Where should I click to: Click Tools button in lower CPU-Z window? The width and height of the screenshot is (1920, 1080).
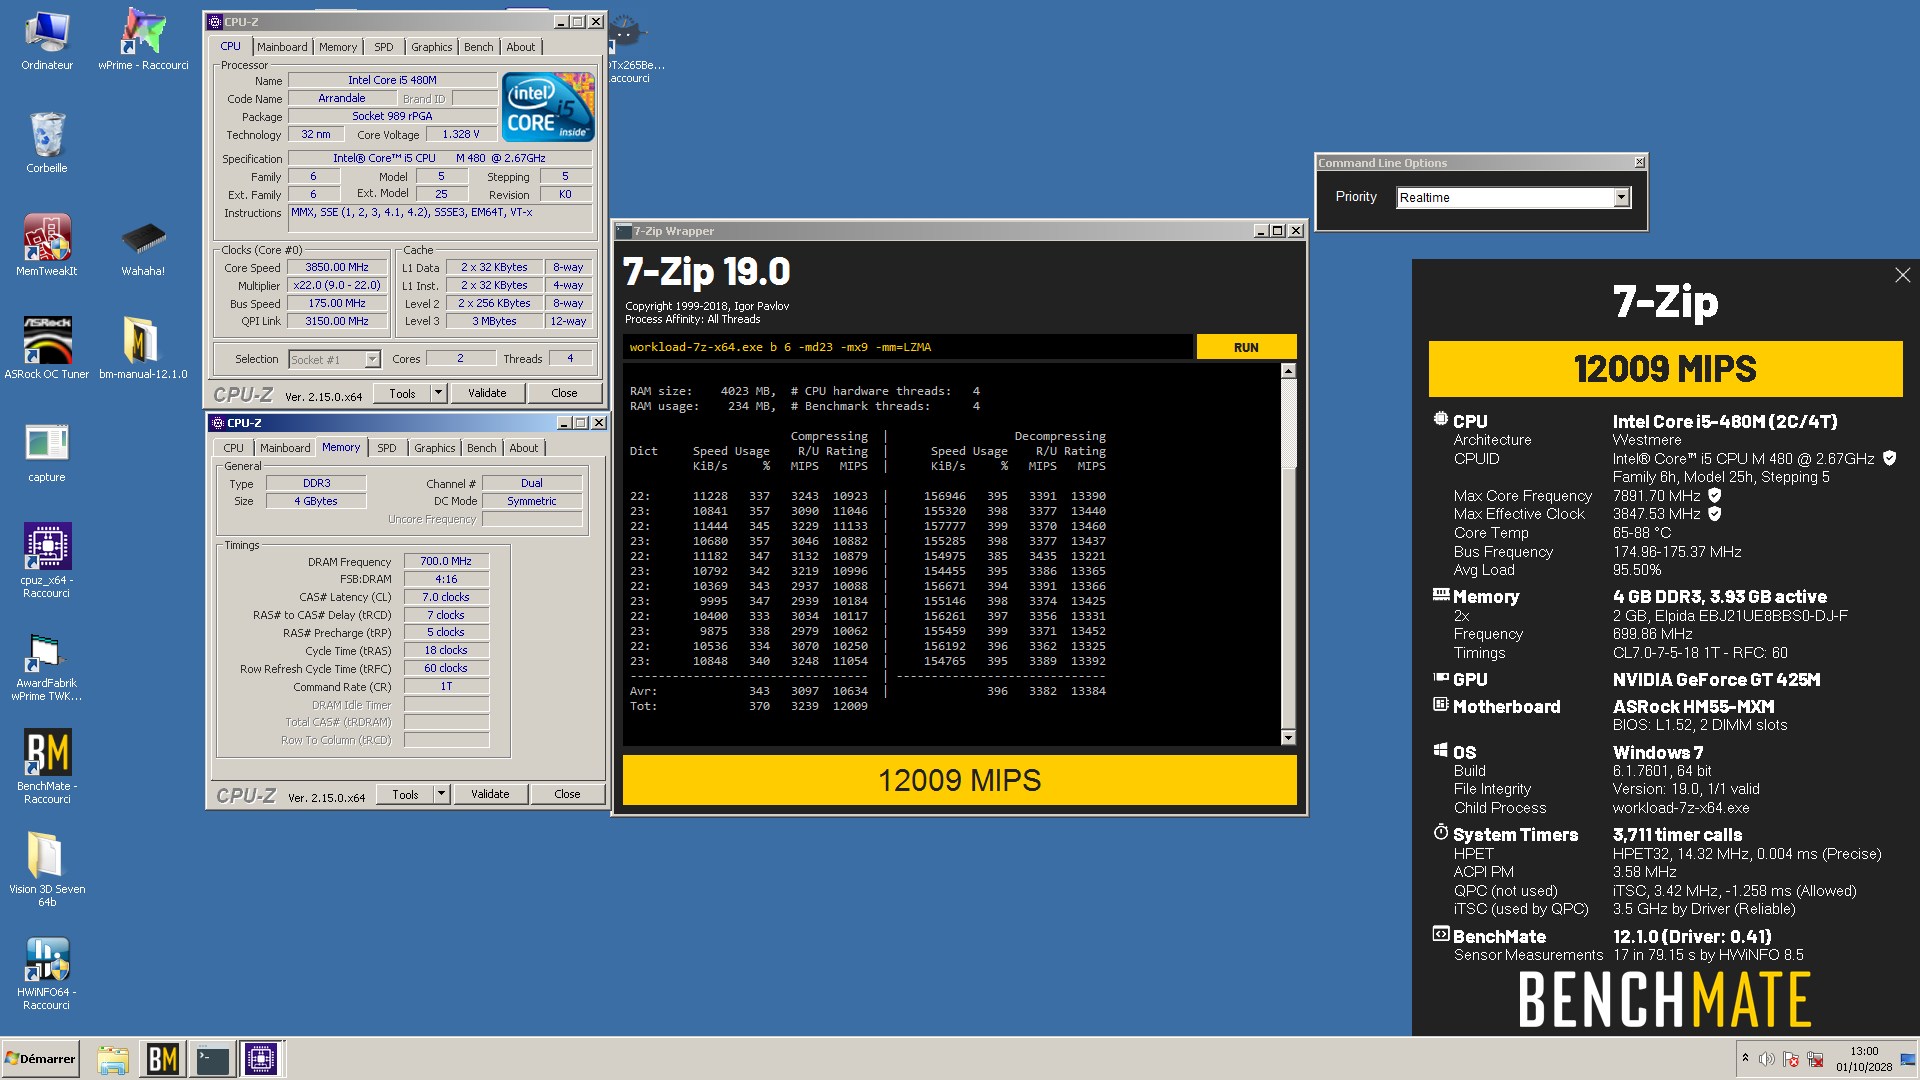pos(405,794)
